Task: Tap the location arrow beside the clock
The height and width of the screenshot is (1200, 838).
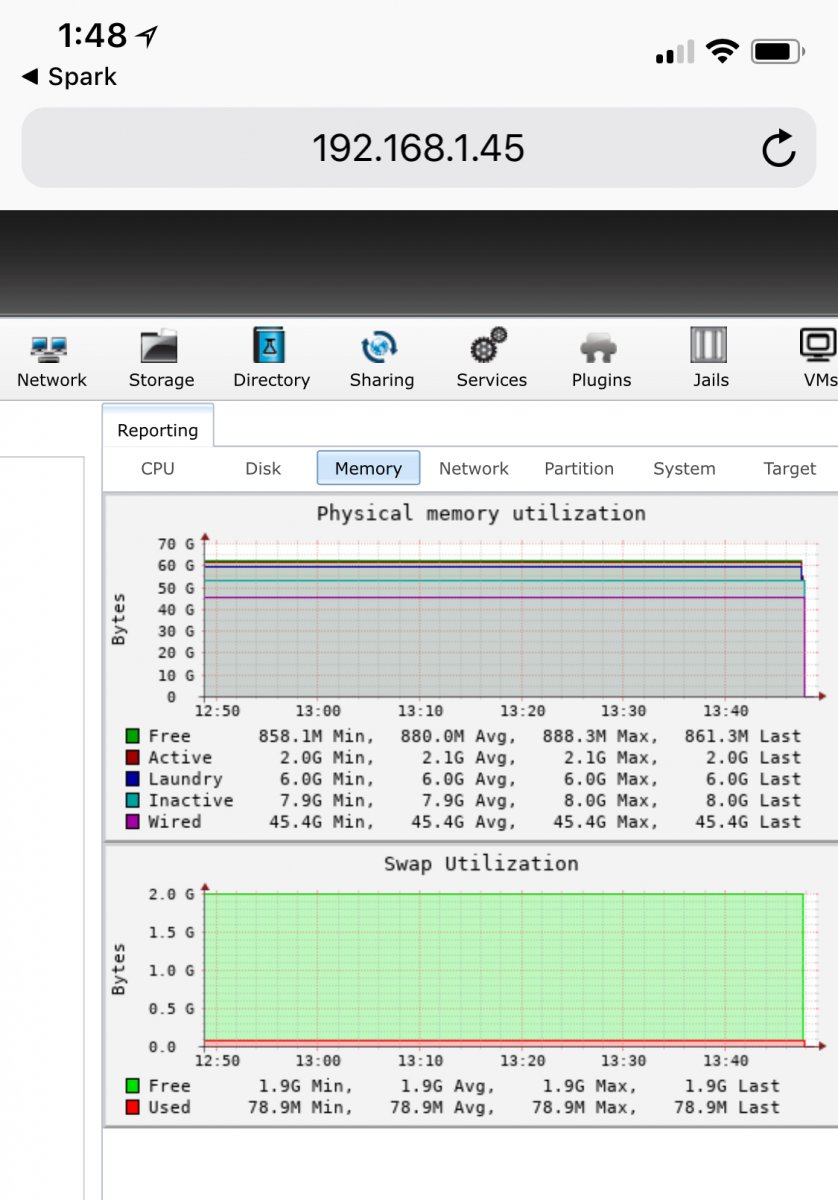Action: coord(147,37)
